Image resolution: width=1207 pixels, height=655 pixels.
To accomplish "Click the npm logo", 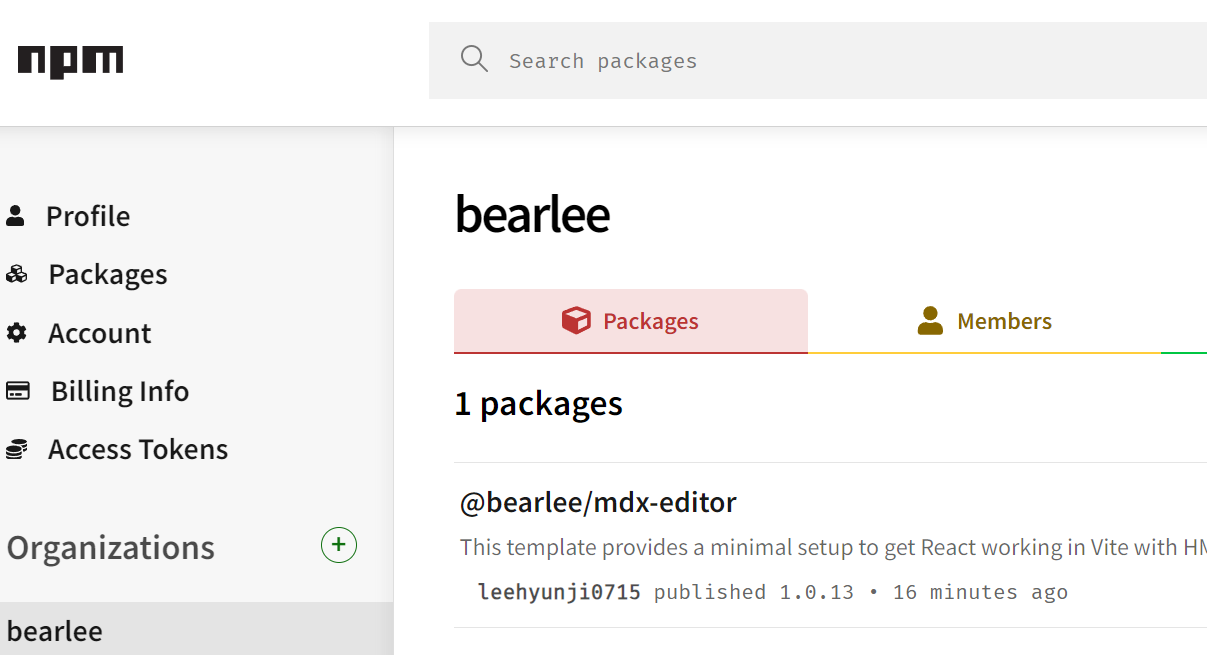I will pos(70,62).
